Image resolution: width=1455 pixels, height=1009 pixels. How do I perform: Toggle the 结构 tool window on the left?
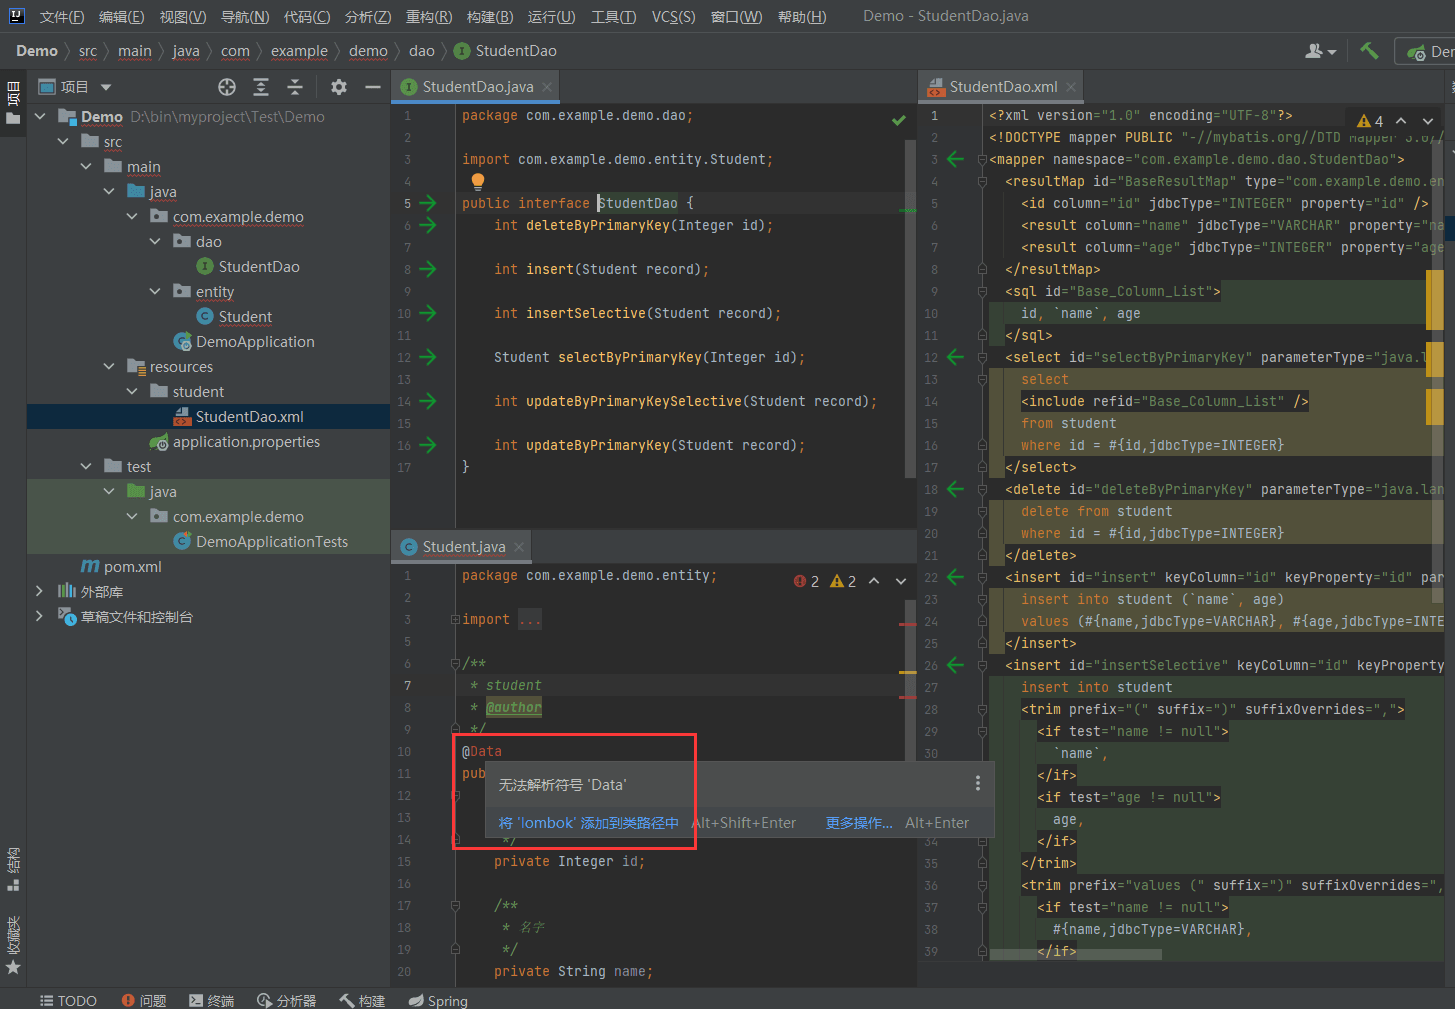[x=13, y=866]
